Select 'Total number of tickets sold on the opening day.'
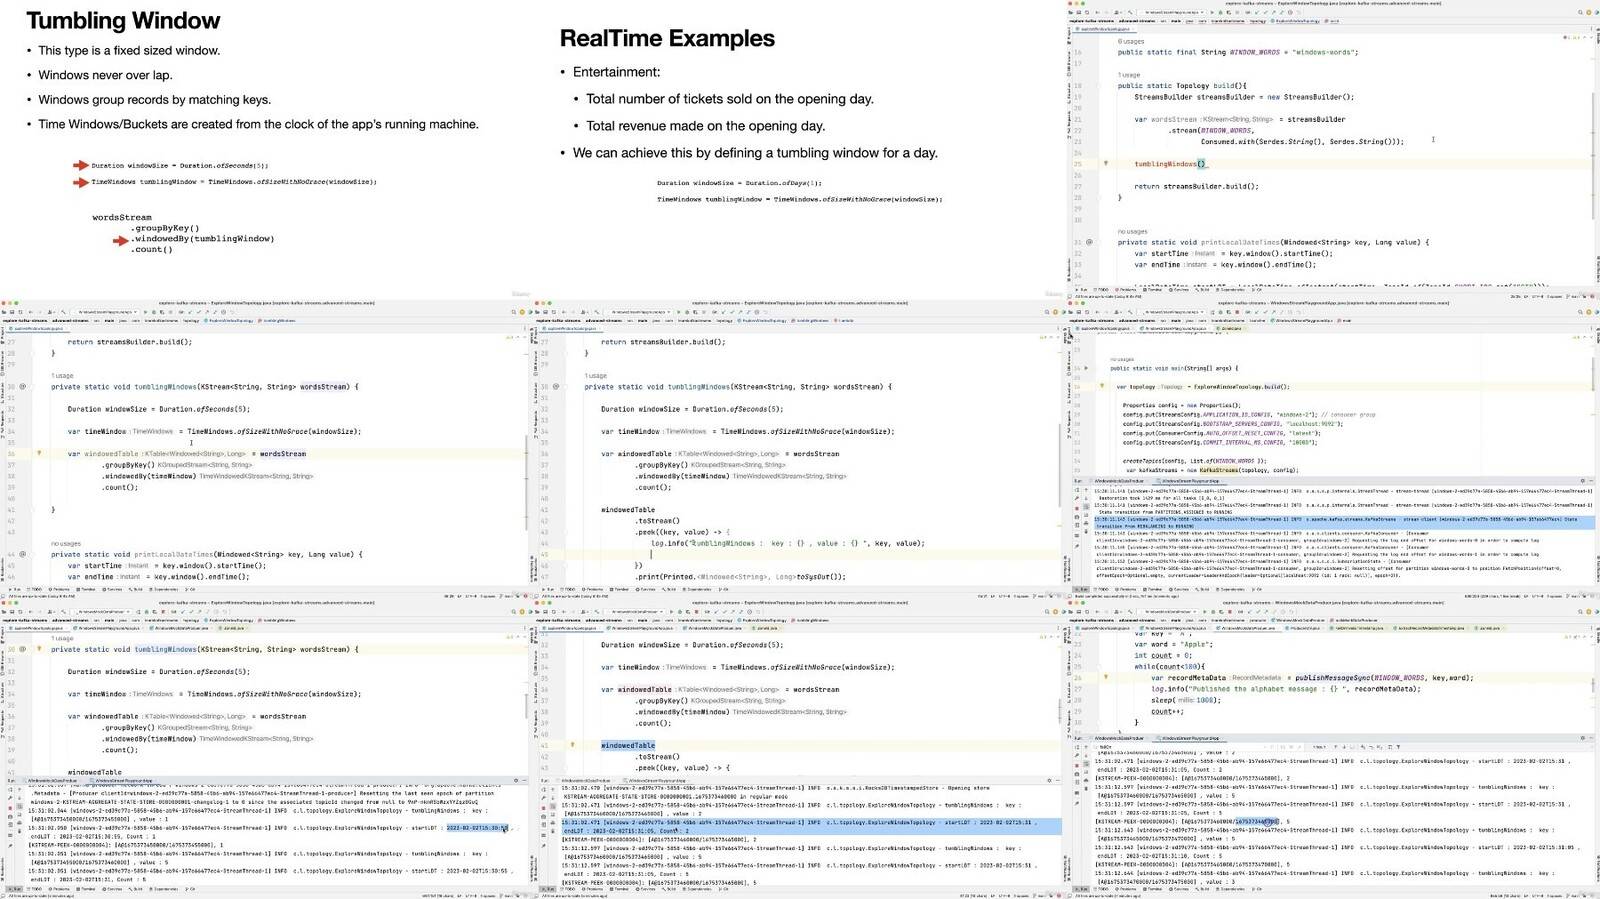 coord(730,99)
